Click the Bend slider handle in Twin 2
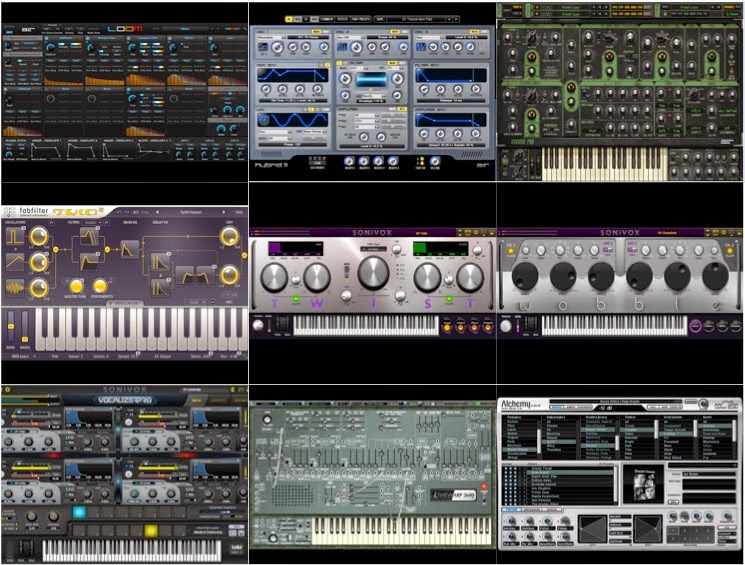The width and height of the screenshot is (745, 565). (x=10, y=326)
